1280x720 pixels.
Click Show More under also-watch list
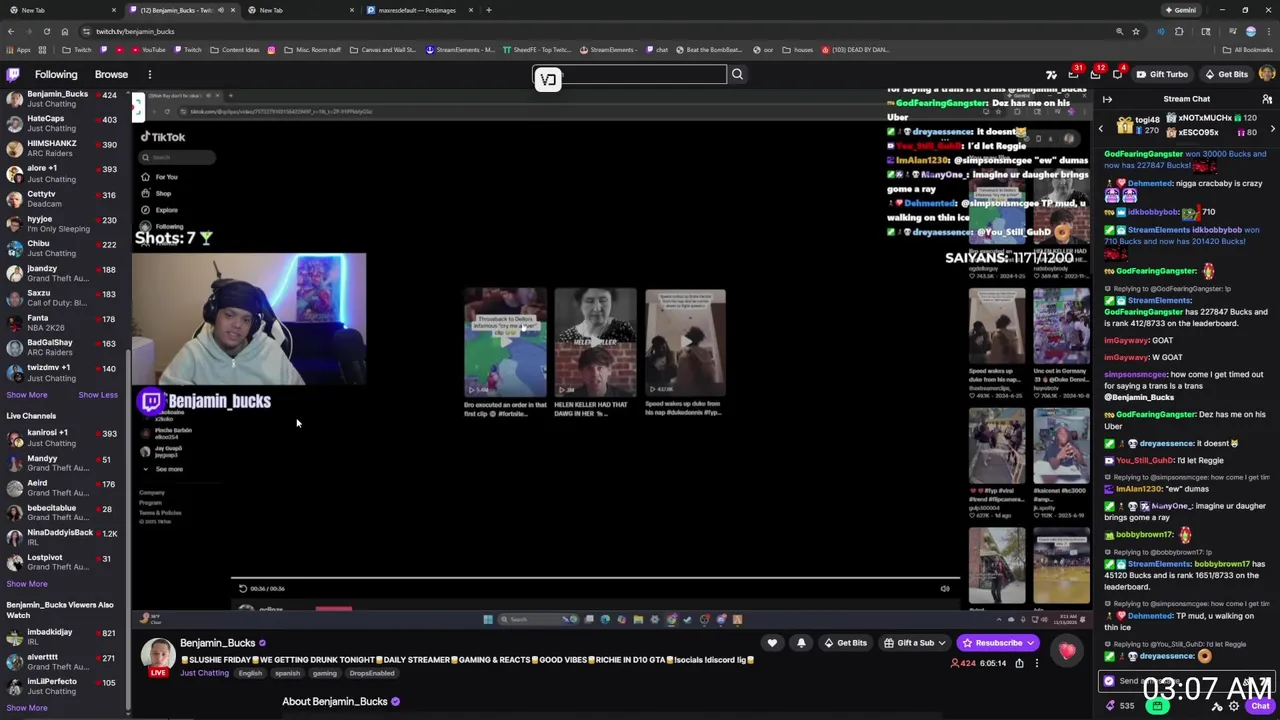pyautogui.click(x=27, y=708)
